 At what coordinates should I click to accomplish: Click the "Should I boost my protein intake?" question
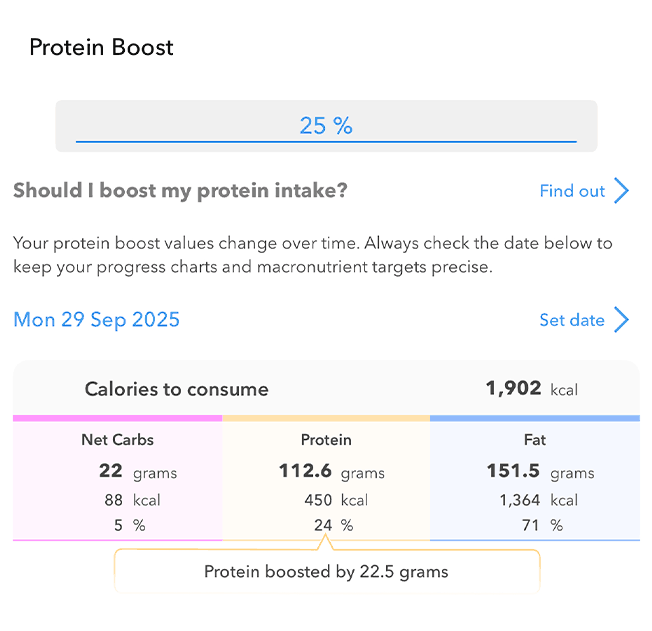click(180, 191)
